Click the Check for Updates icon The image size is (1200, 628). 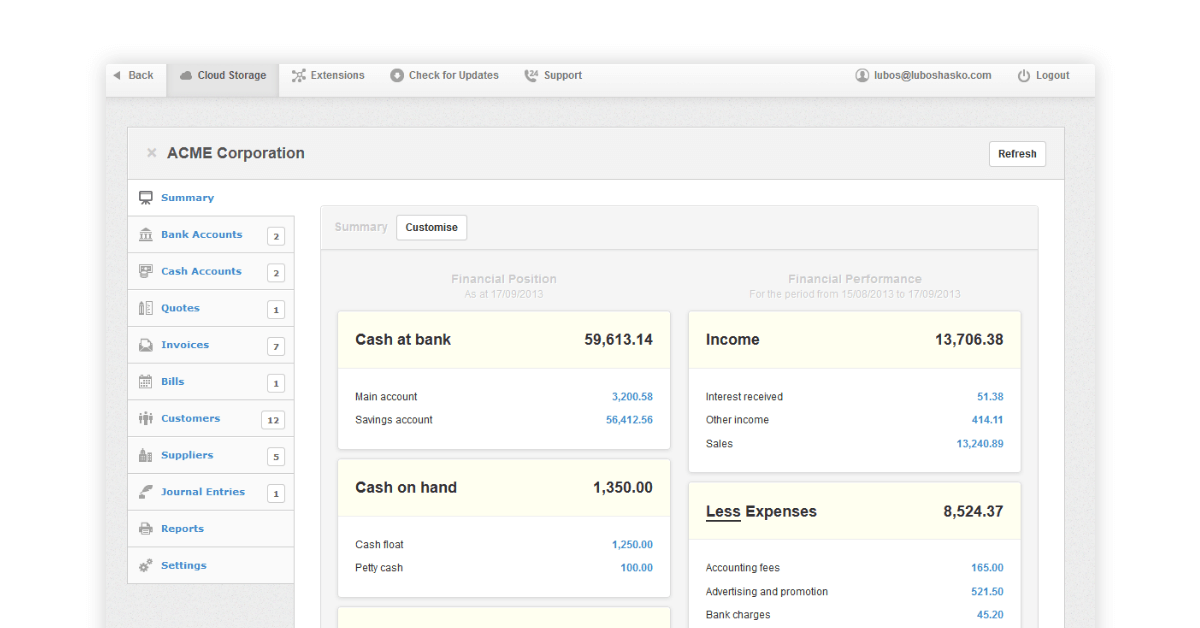tap(397, 75)
